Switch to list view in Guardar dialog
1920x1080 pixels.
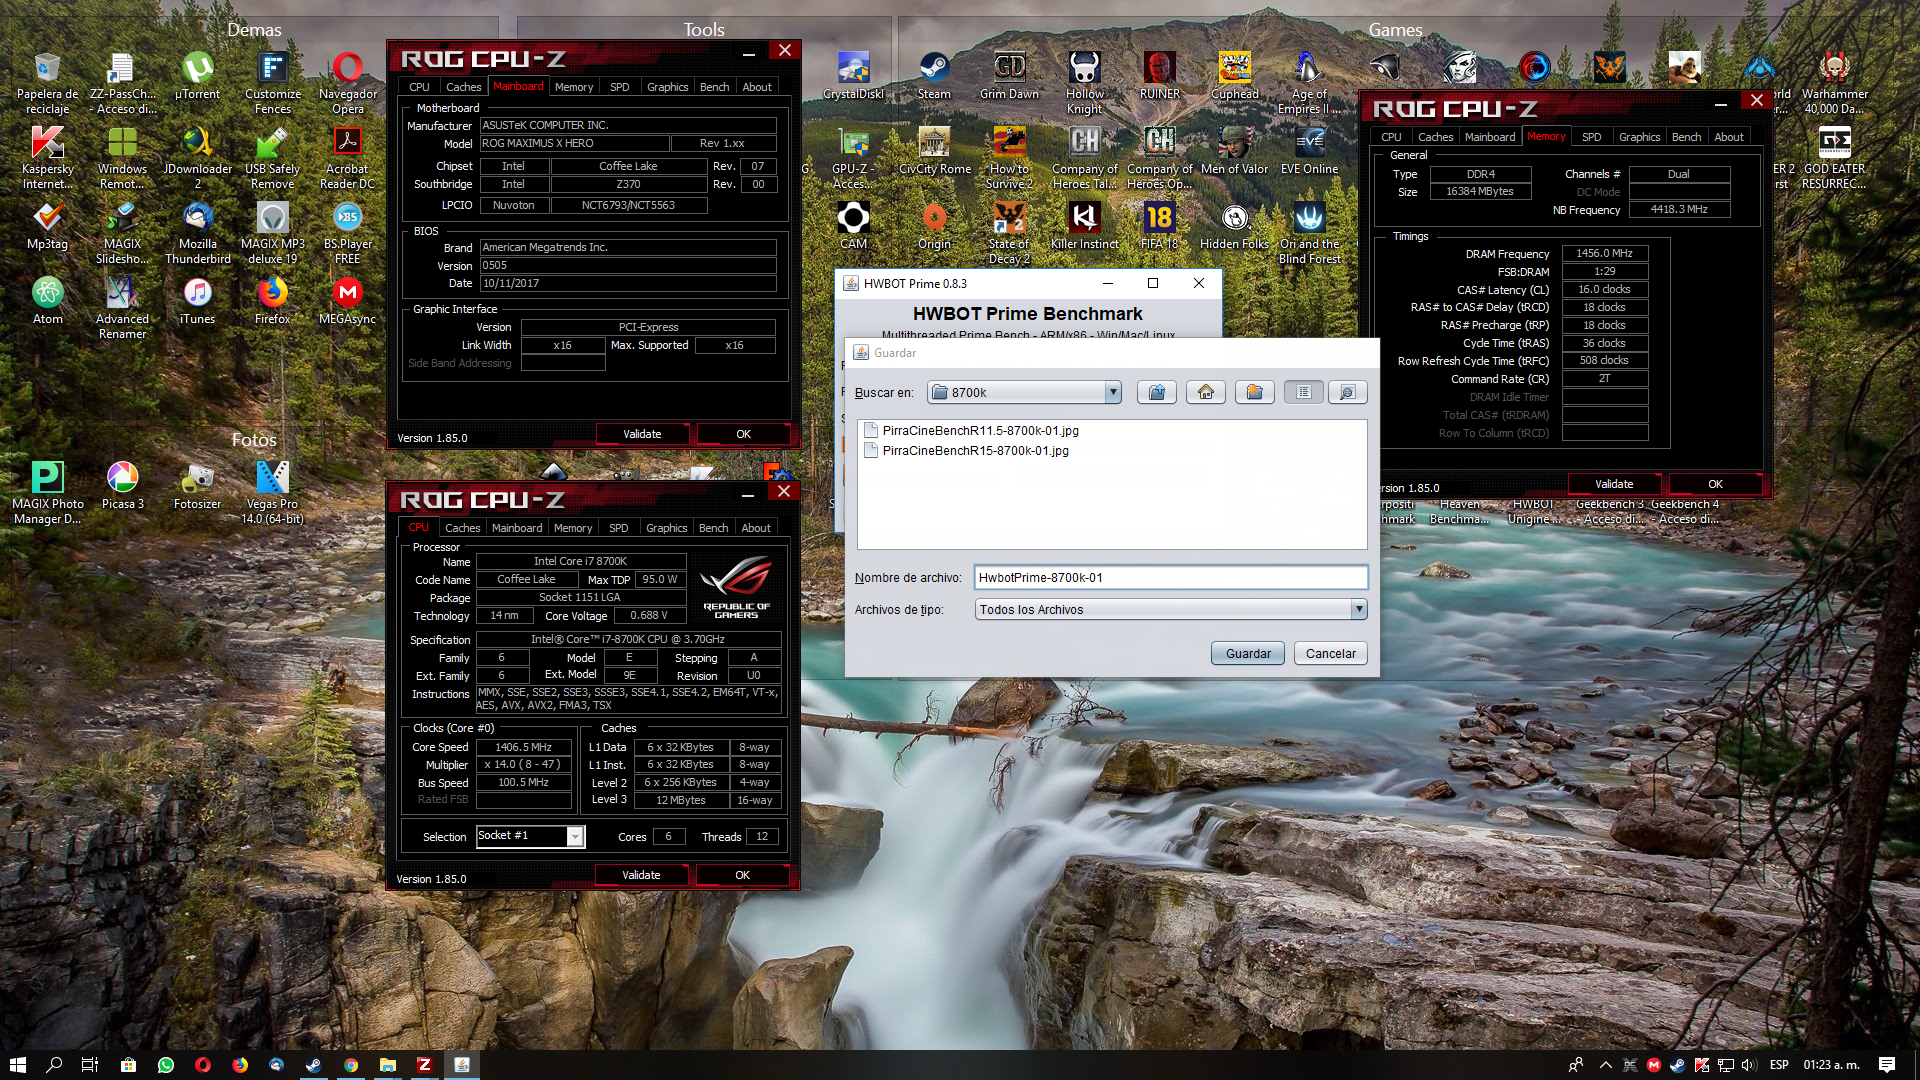[x=1303, y=392]
